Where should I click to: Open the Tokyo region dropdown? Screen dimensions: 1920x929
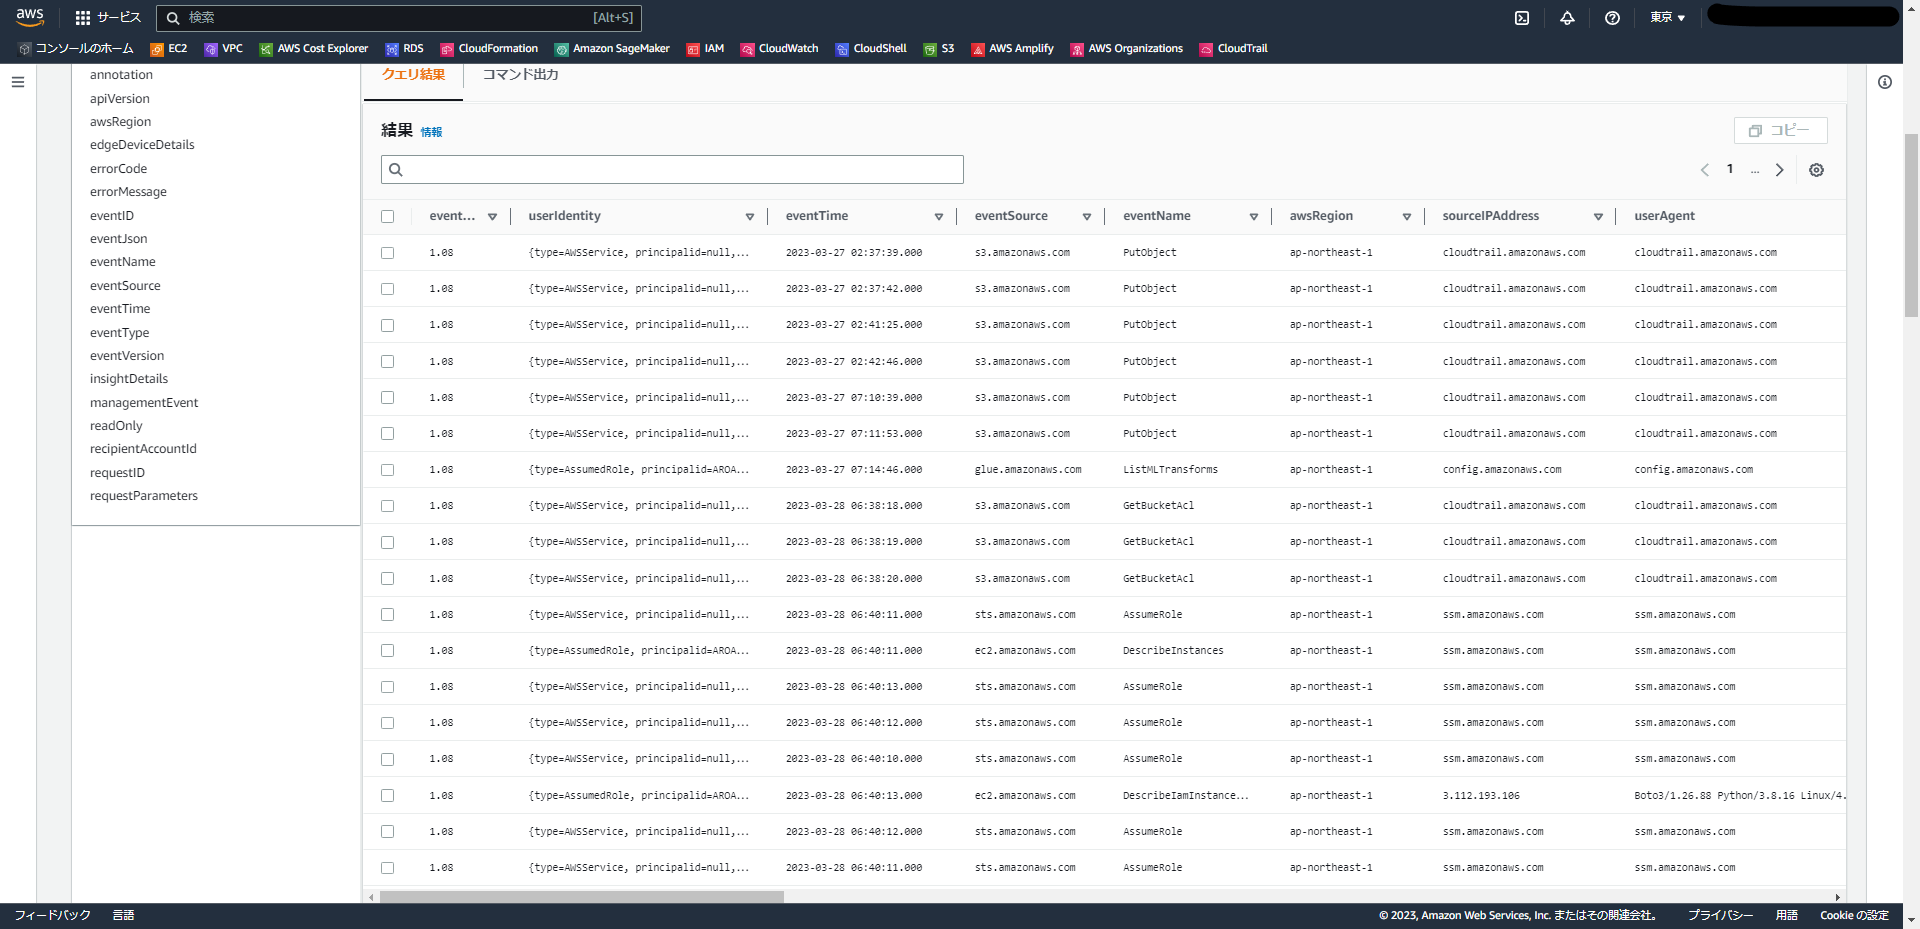tap(1668, 18)
